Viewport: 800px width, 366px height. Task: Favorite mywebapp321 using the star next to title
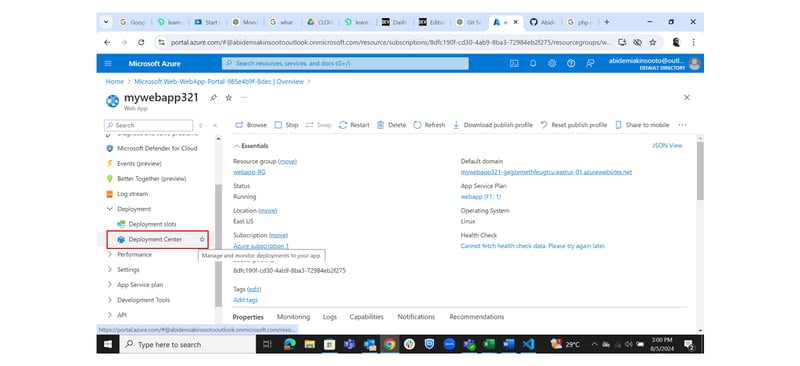pyautogui.click(x=229, y=97)
